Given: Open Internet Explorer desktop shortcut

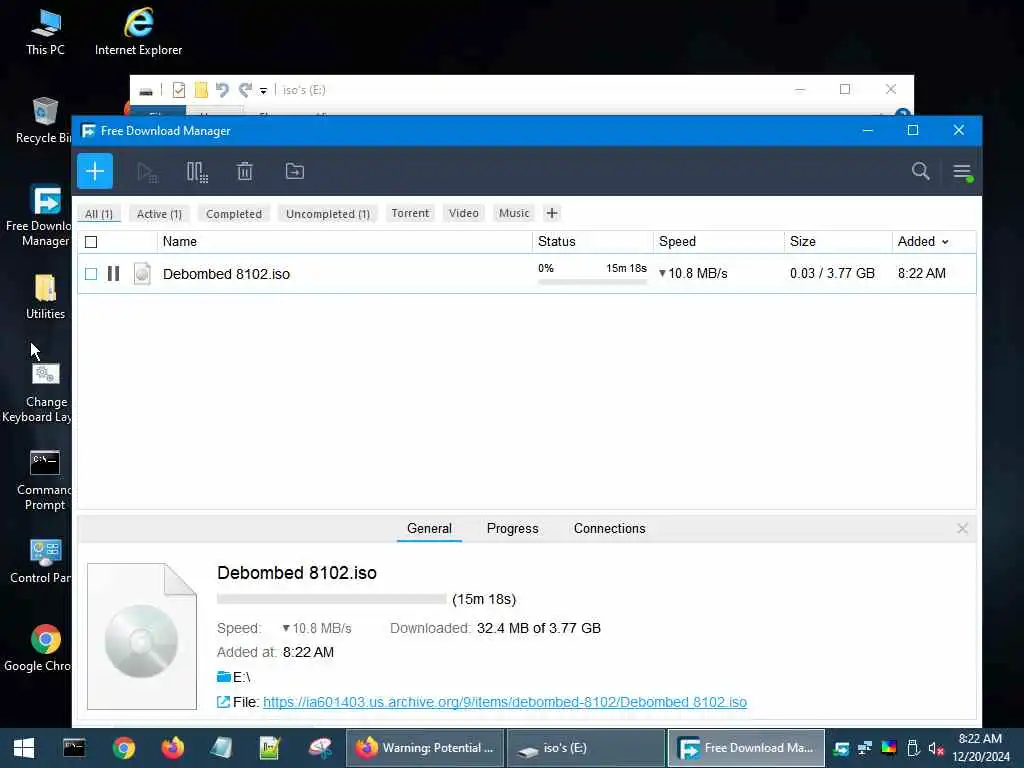Looking at the screenshot, I should [138, 31].
